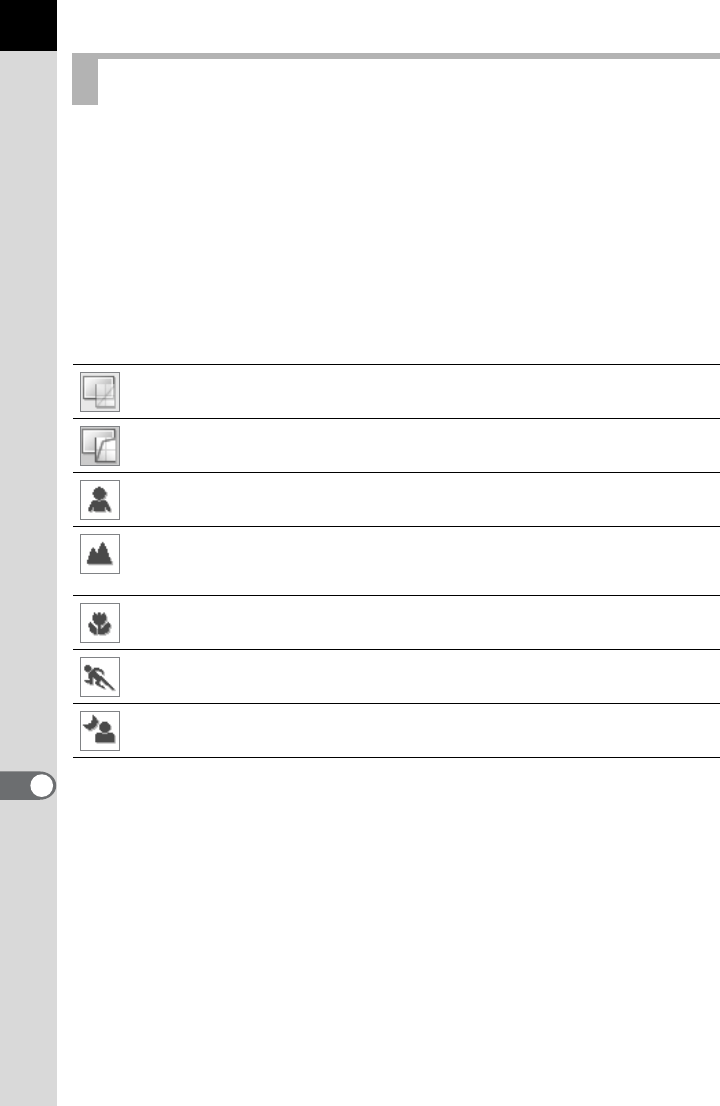Select the linear tone curve icon
Image resolution: width=720 pixels, height=1106 pixels.
click(100, 392)
